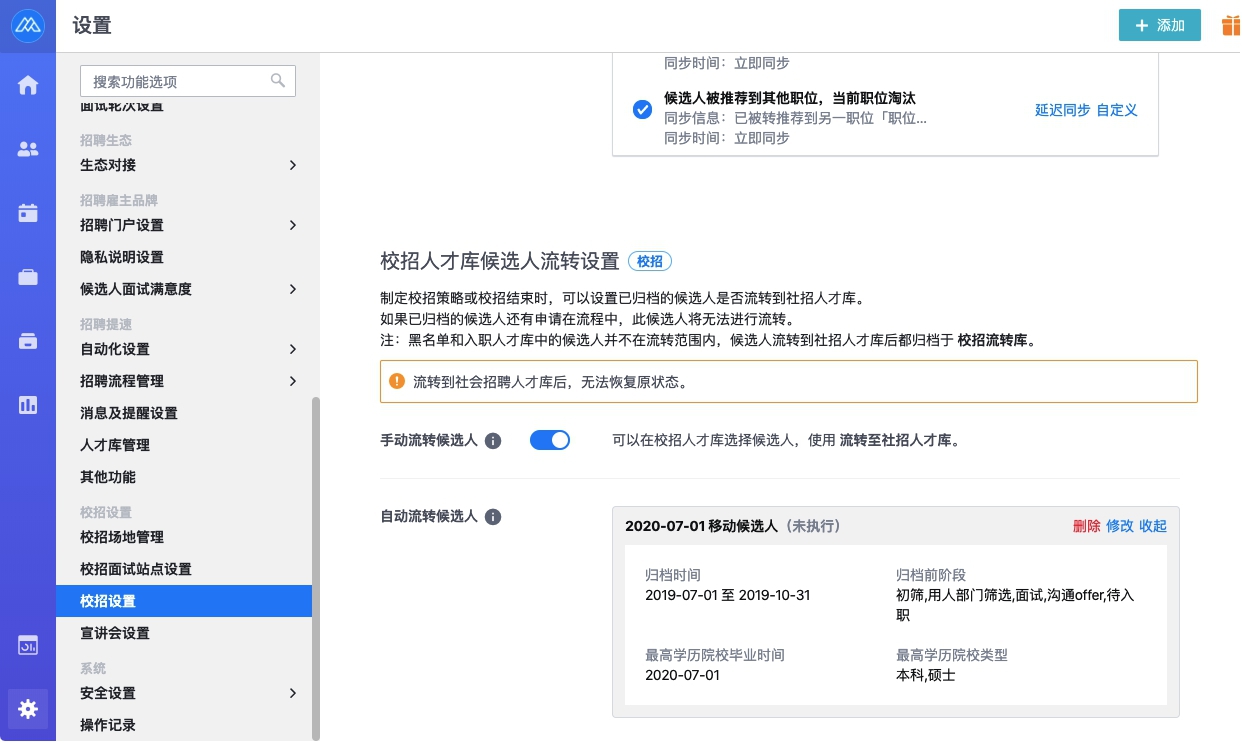This screenshot has width=1242, height=743.
Task: Click 收起 to collapse the rule
Action: pyautogui.click(x=1153, y=526)
